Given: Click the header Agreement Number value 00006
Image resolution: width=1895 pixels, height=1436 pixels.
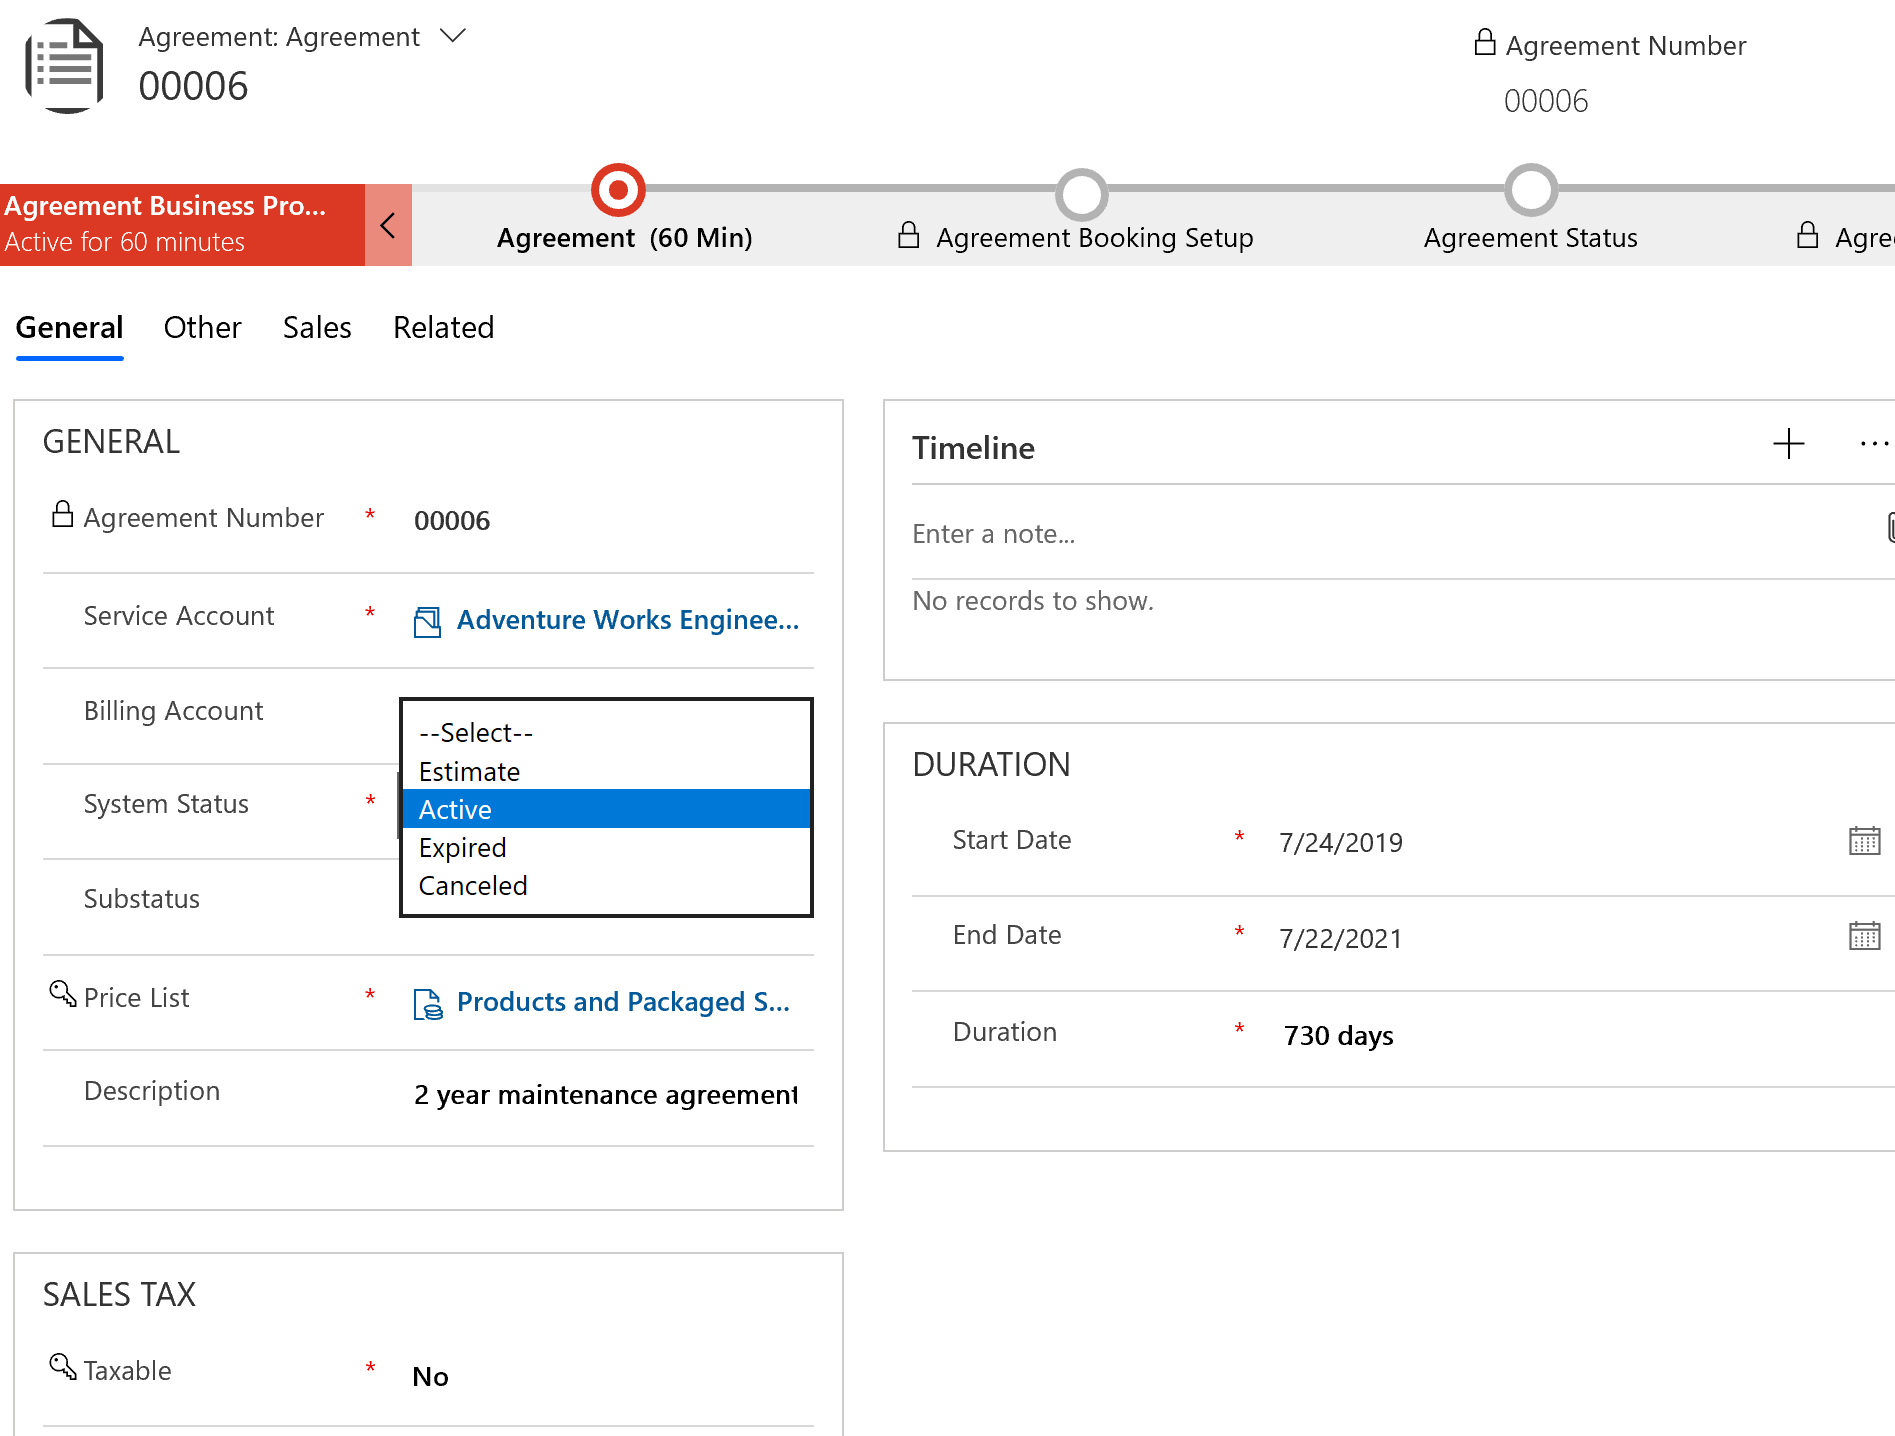Looking at the screenshot, I should 1546,101.
